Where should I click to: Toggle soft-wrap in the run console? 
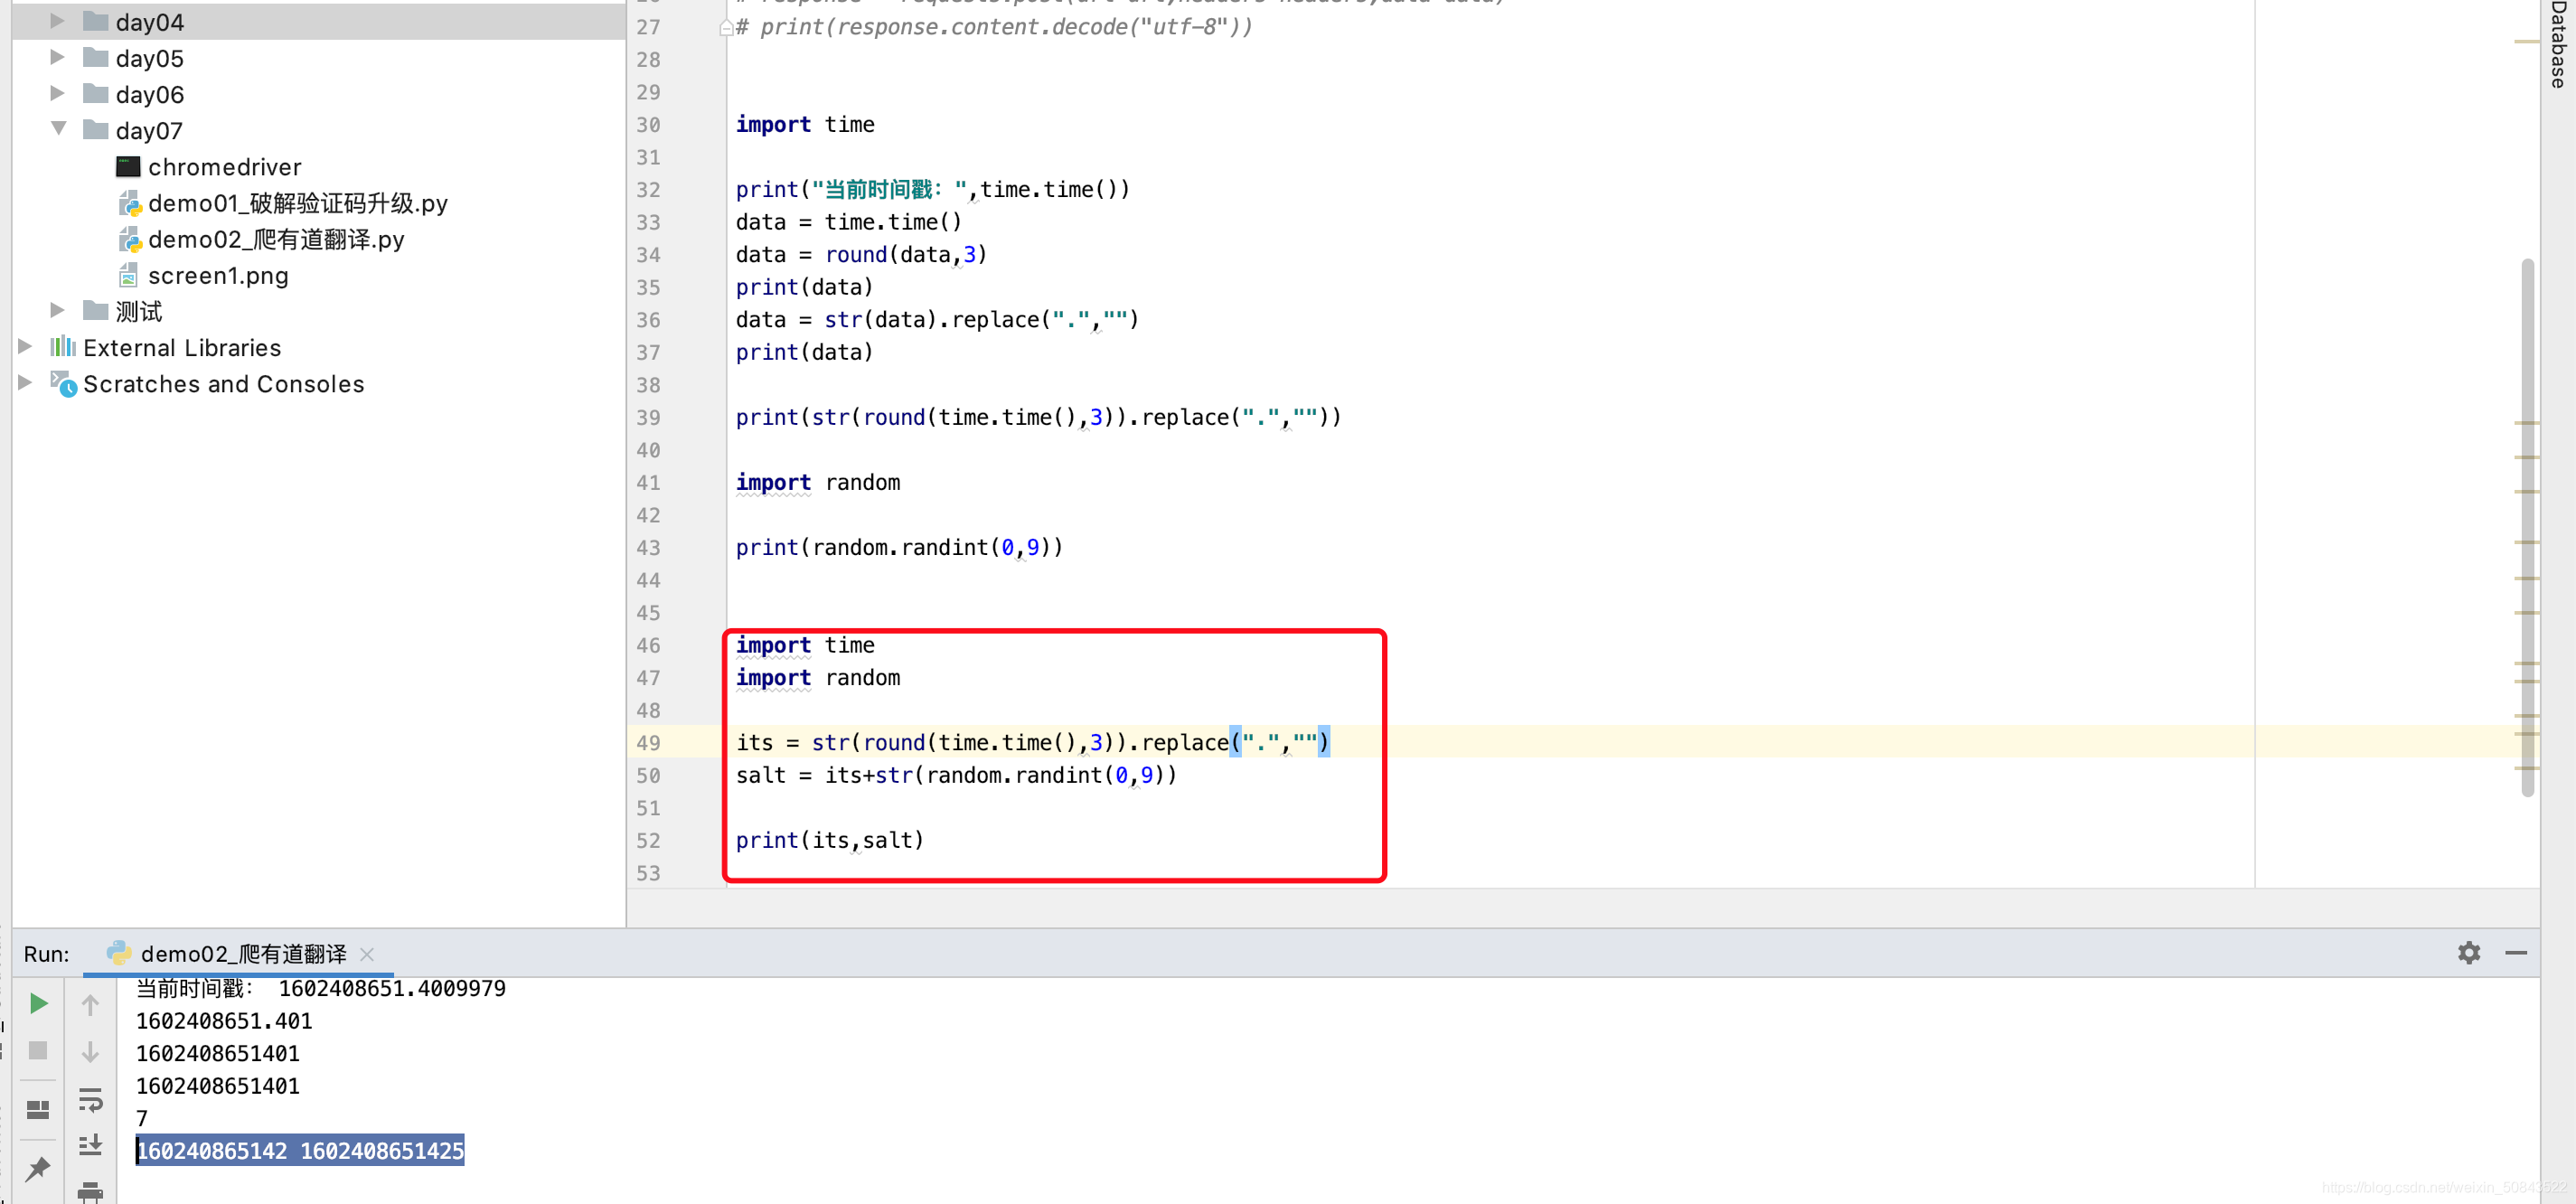[x=90, y=1101]
